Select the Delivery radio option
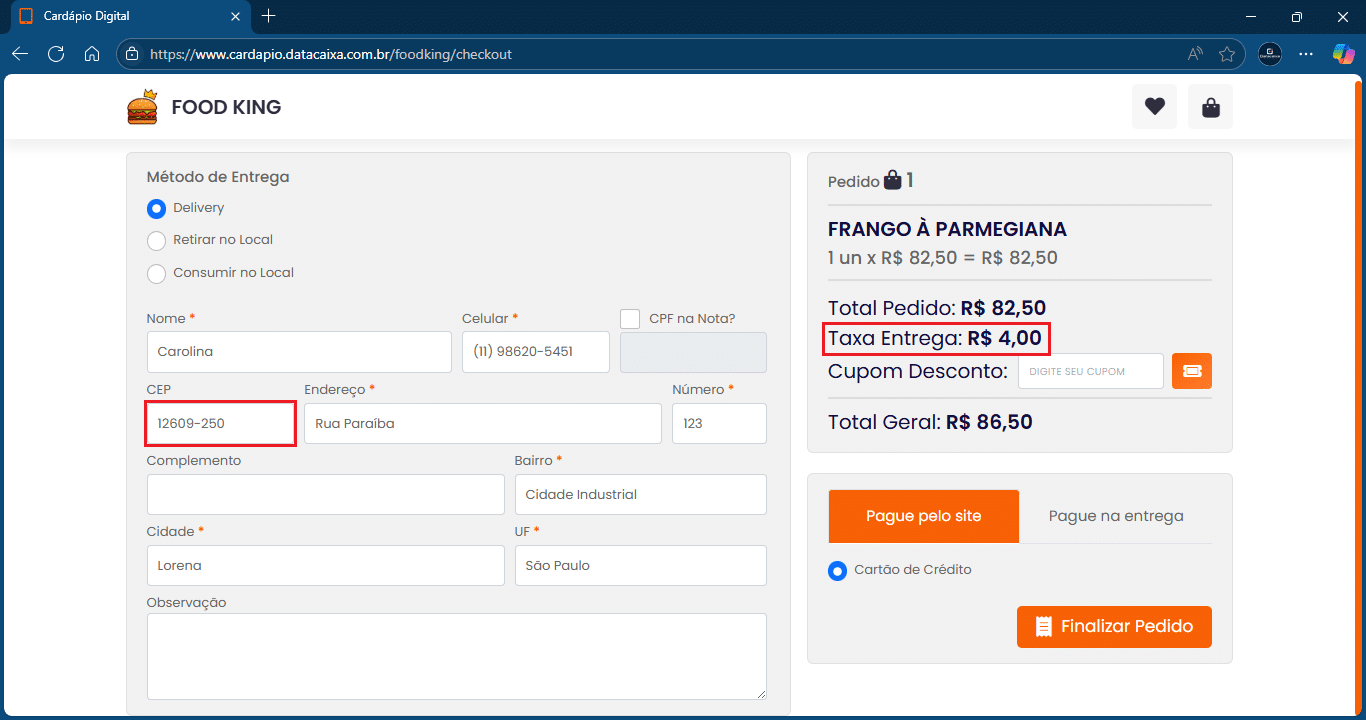This screenshot has height=720, width=1366. 156,209
